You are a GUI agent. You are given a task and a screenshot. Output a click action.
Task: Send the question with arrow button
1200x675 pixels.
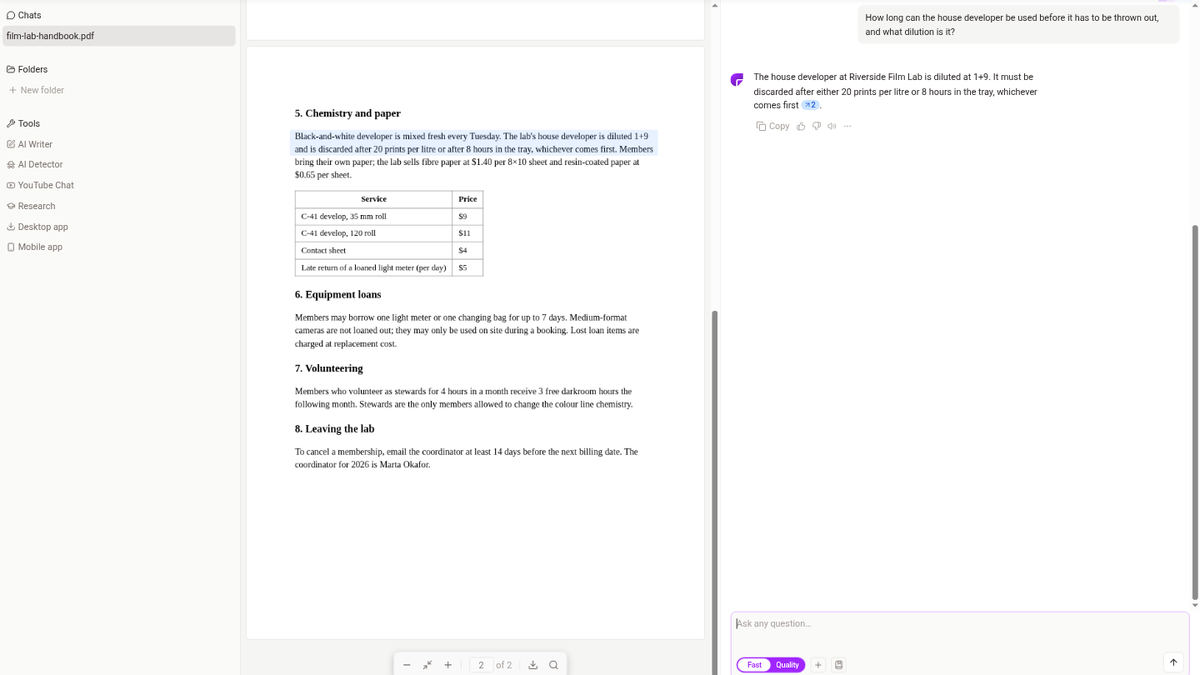1173,662
